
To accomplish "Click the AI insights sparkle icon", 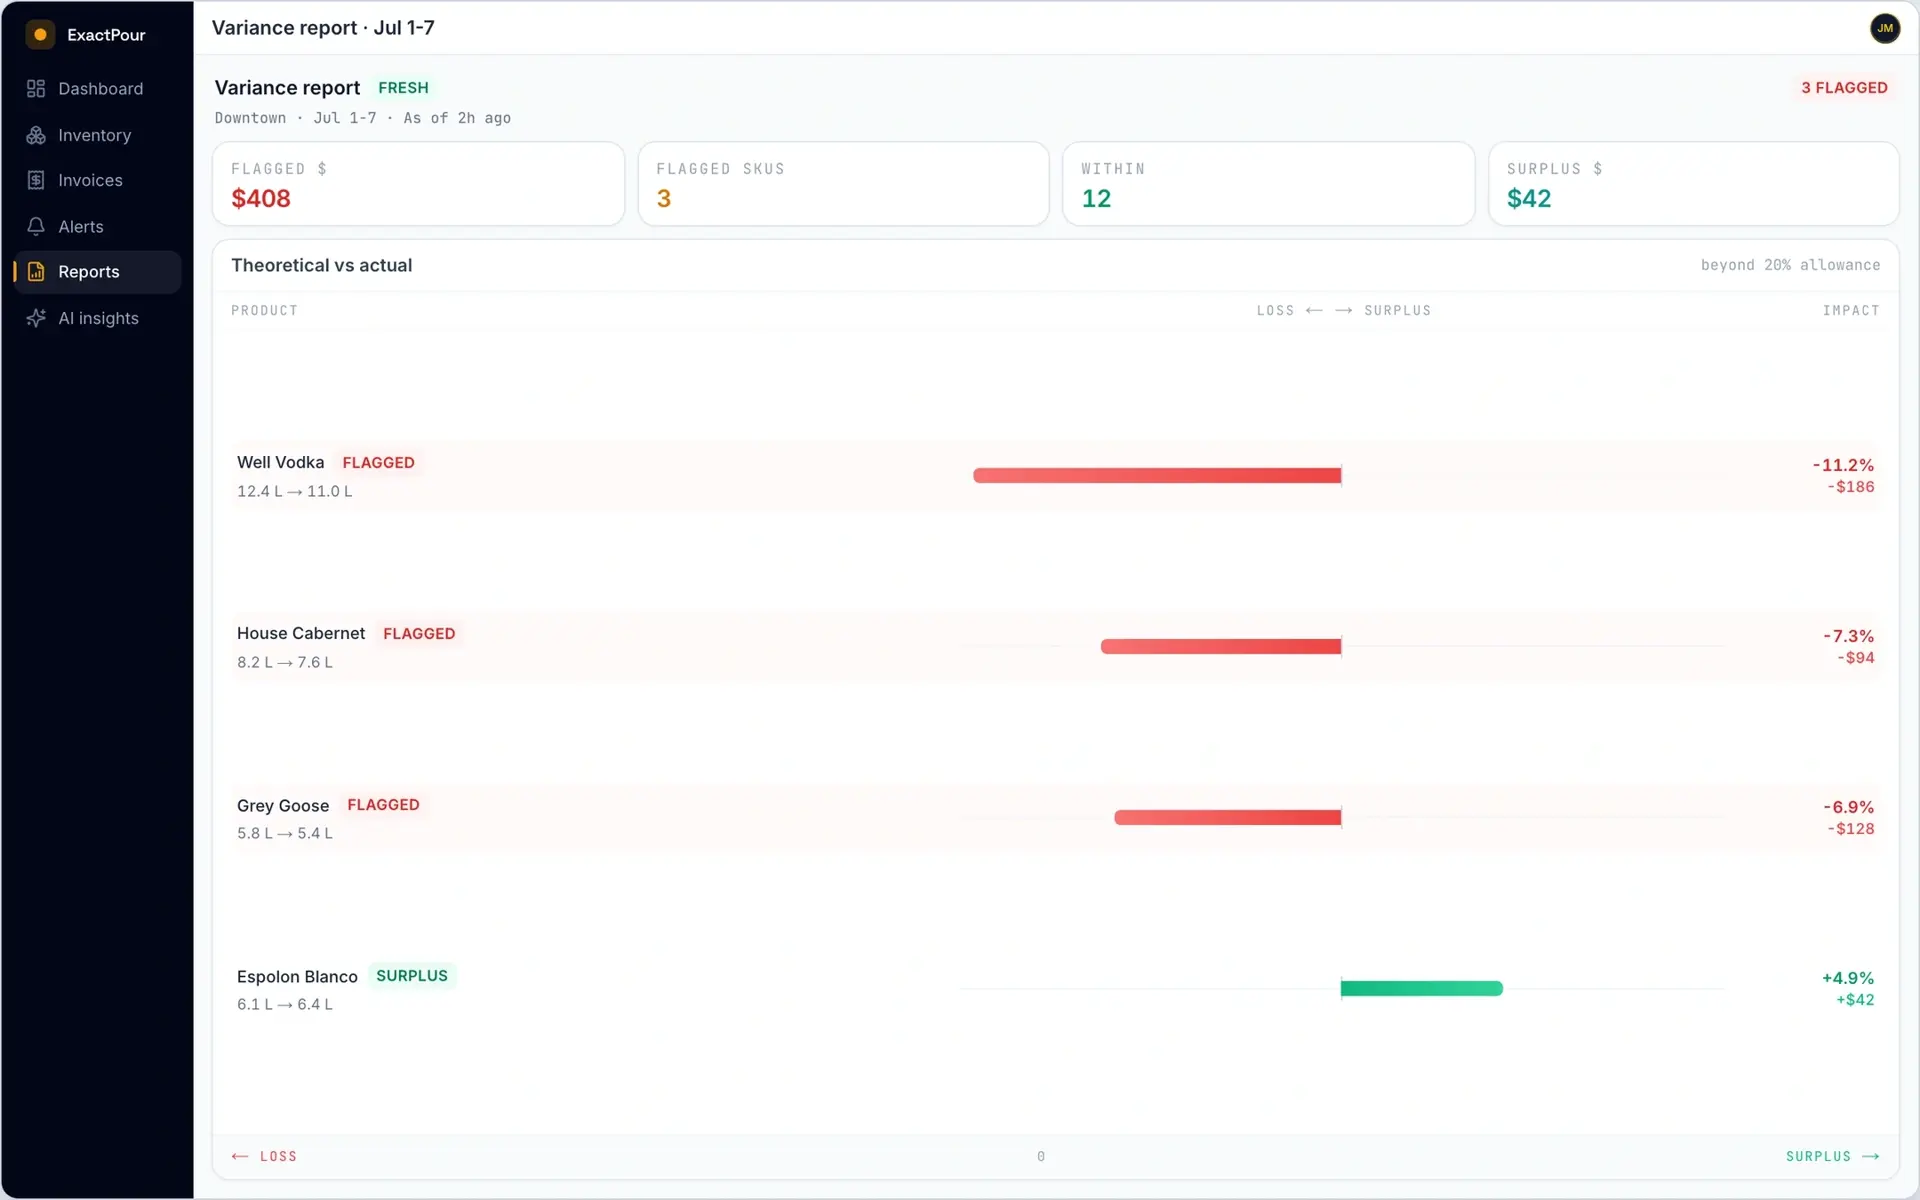I will coord(36,318).
